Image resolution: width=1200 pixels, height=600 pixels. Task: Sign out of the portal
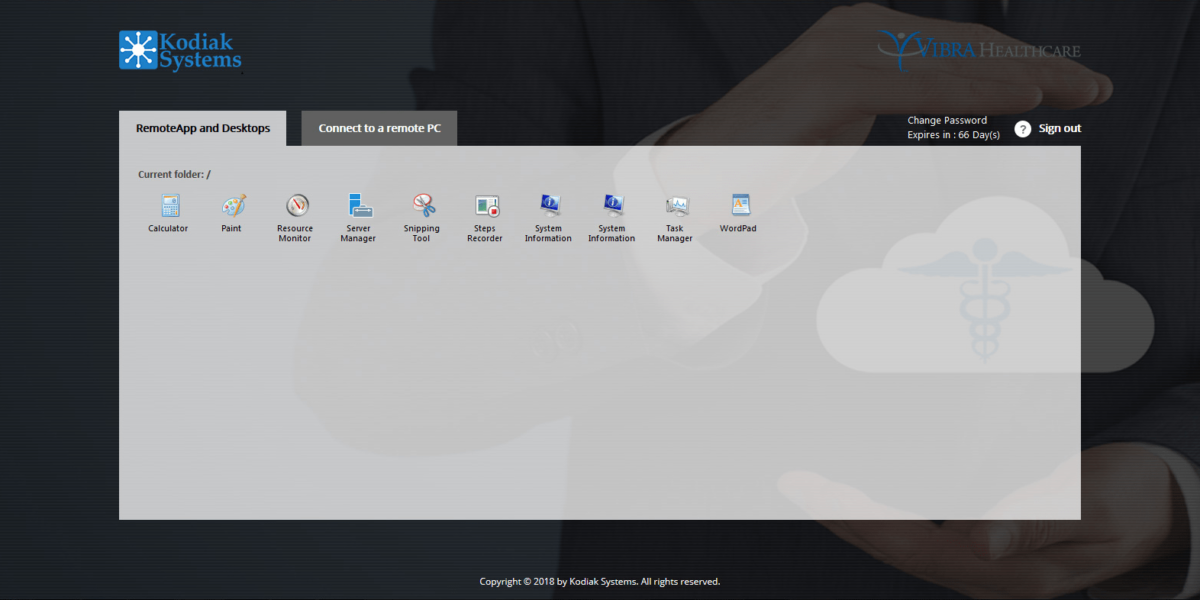[x=1059, y=128]
